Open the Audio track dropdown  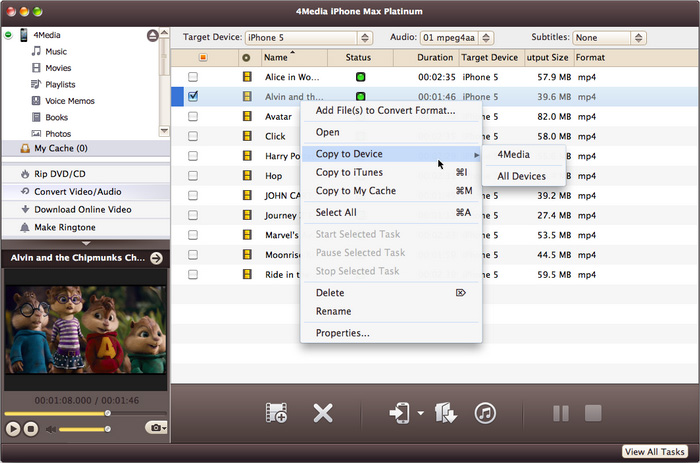[x=457, y=38]
